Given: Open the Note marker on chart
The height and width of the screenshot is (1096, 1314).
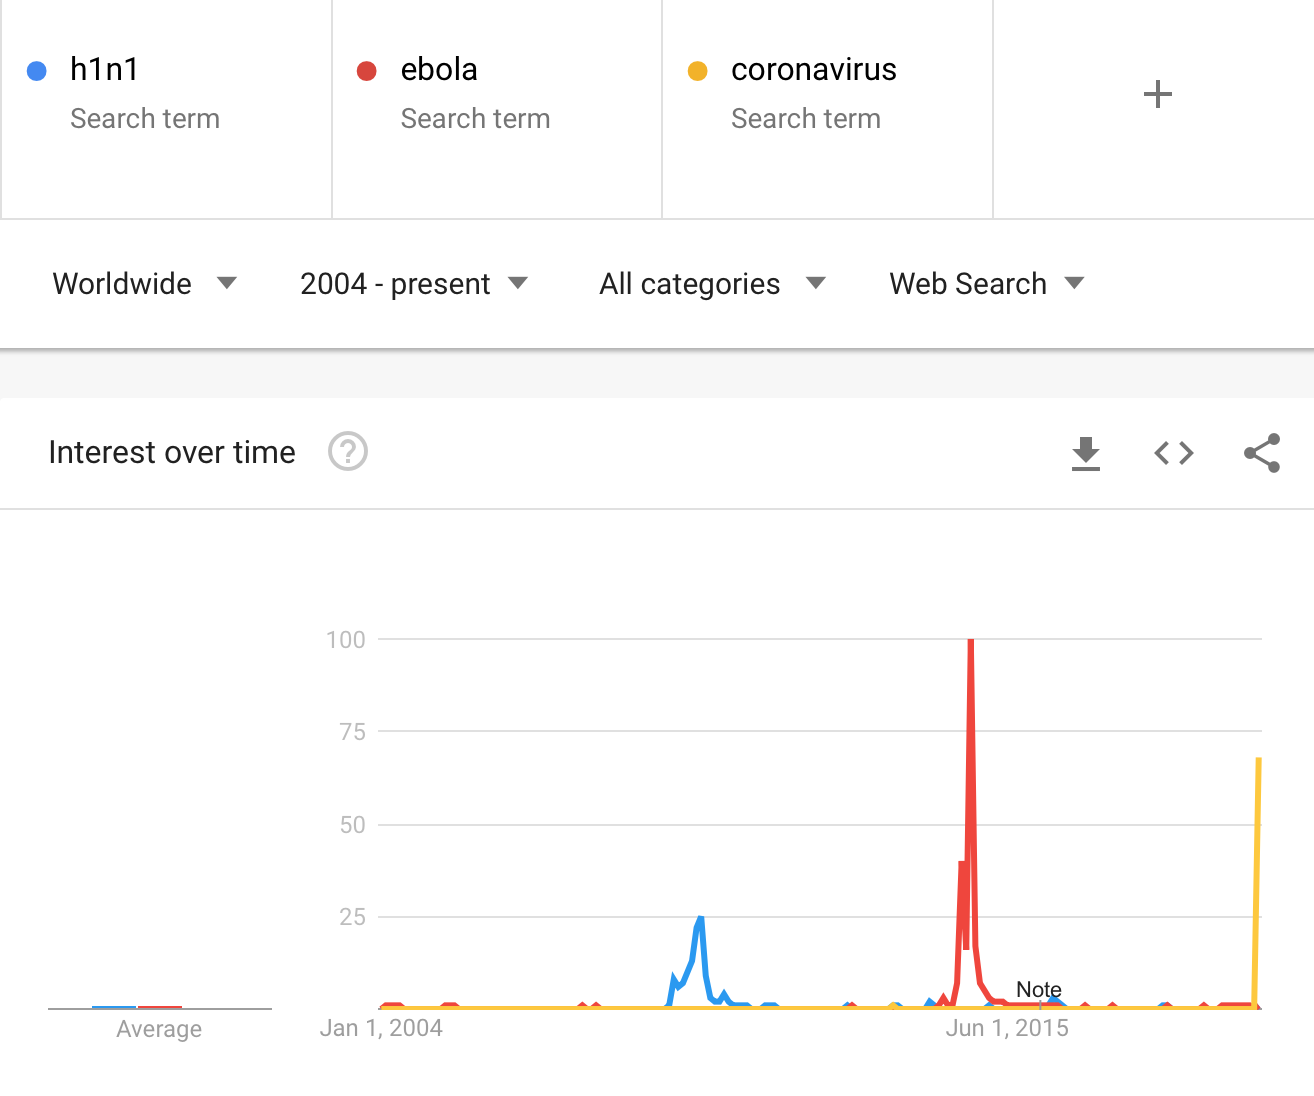Looking at the screenshot, I should 1039,989.
